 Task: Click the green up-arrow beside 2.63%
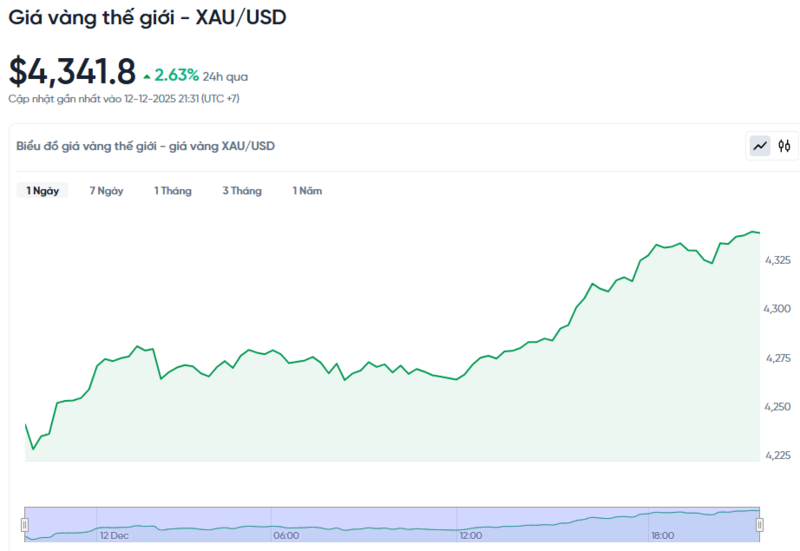[147, 76]
